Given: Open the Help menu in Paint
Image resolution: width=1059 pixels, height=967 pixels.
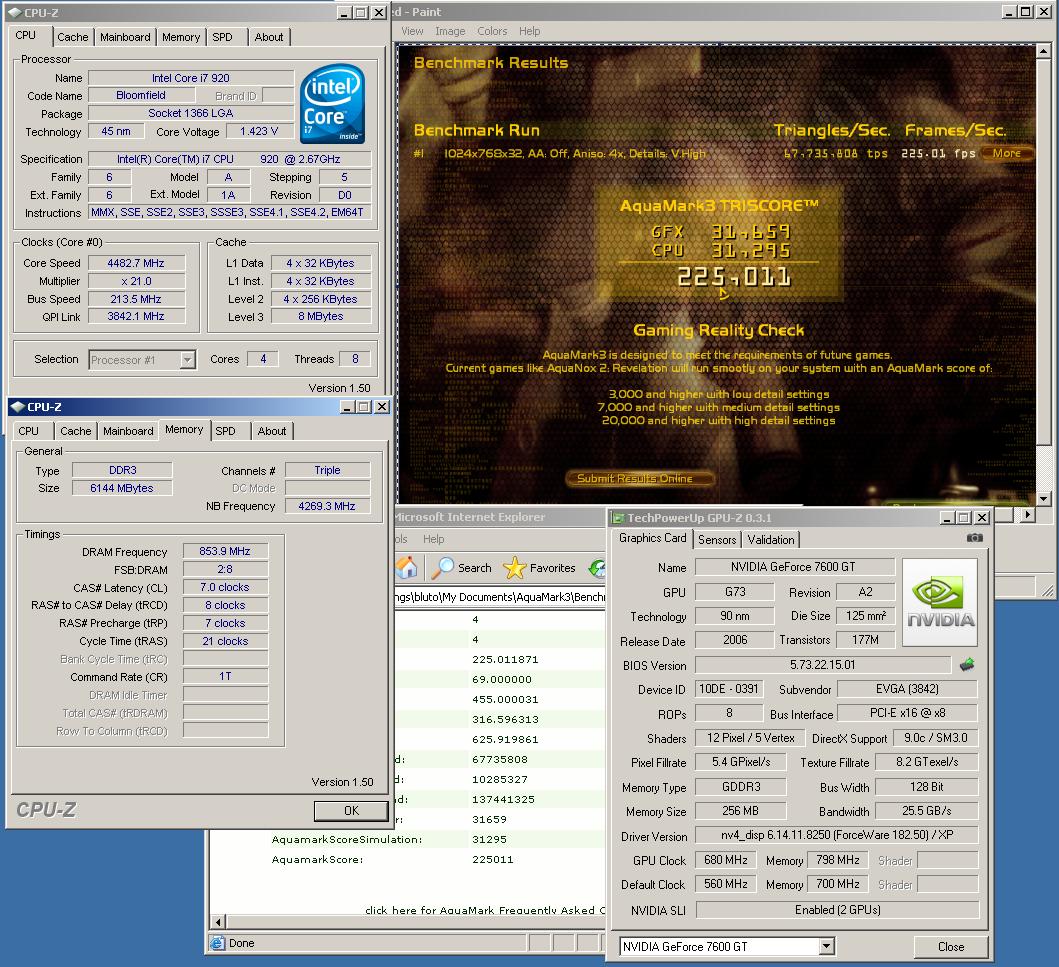Looking at the screenshot, I should (x=530, y=31).
